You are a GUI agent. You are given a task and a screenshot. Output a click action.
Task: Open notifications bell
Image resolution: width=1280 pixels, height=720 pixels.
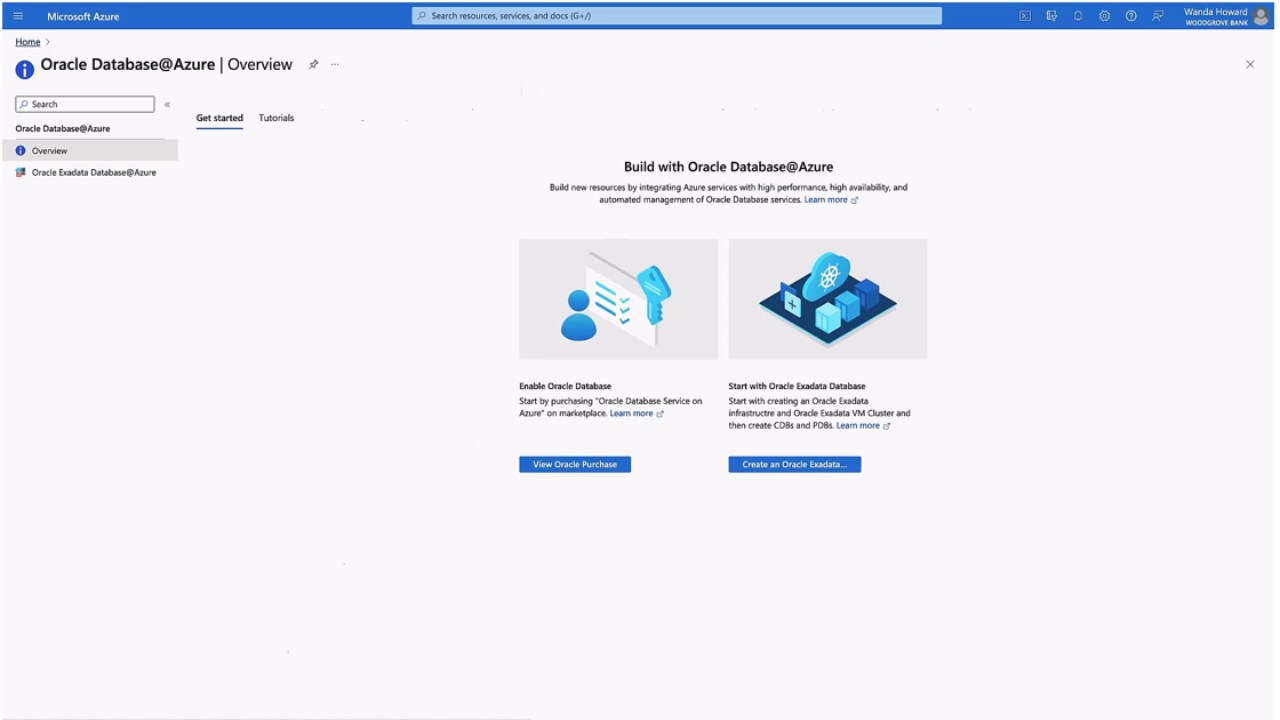(x=1078, y=16)
